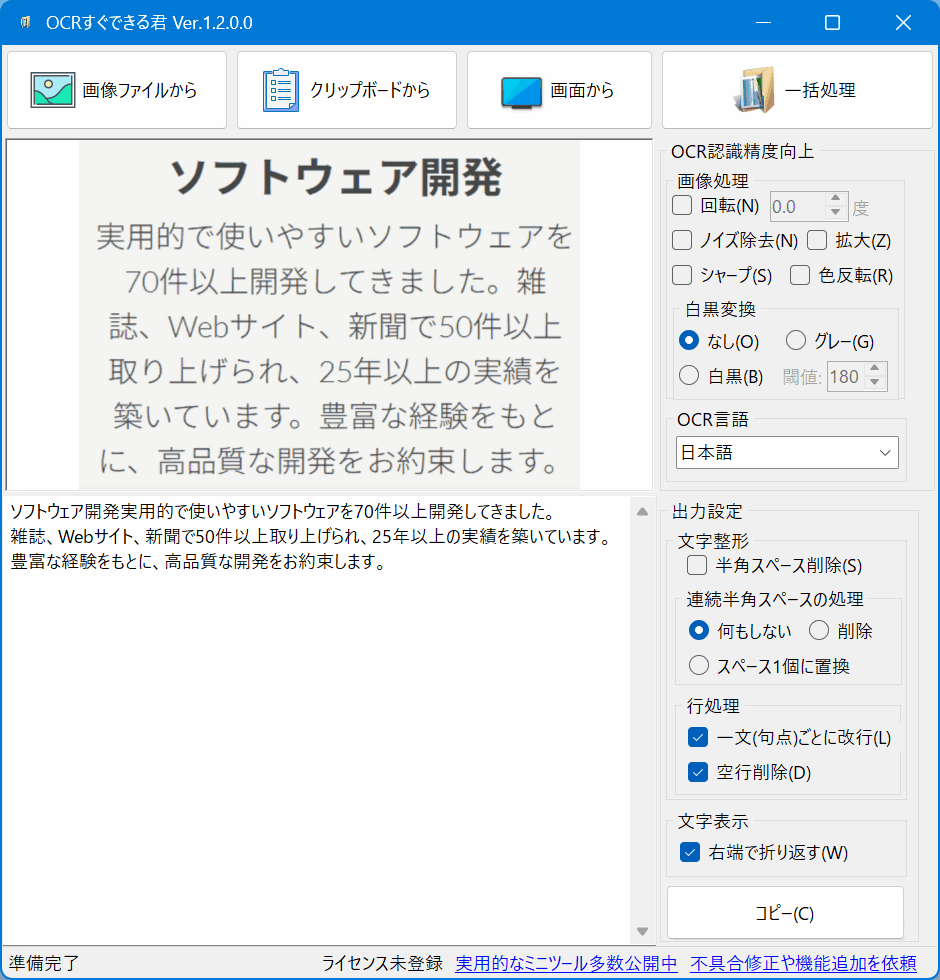
Task: Enable ノイズ除去(N) noise removal checkbox
Action: 683,240
